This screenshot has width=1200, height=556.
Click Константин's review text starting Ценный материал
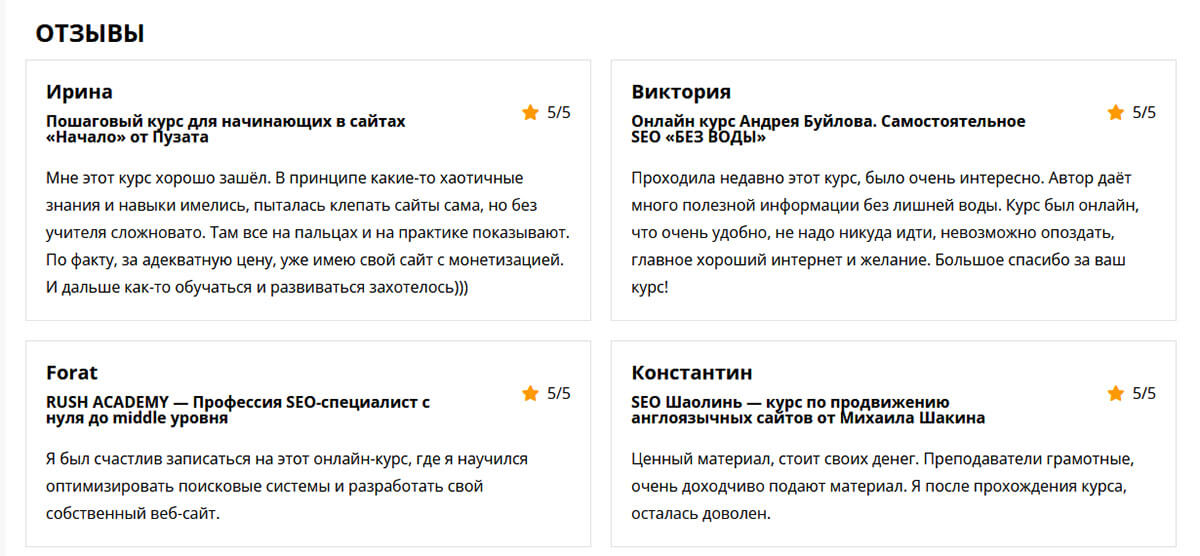(x=882, y=486)
